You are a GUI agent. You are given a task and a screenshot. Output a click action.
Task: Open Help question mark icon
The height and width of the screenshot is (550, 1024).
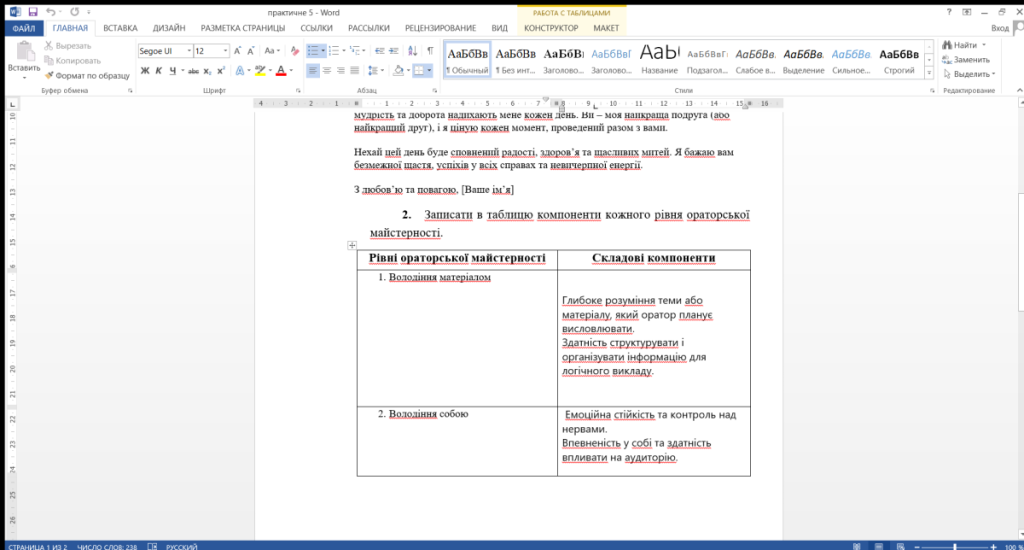[x=949, y=12]
